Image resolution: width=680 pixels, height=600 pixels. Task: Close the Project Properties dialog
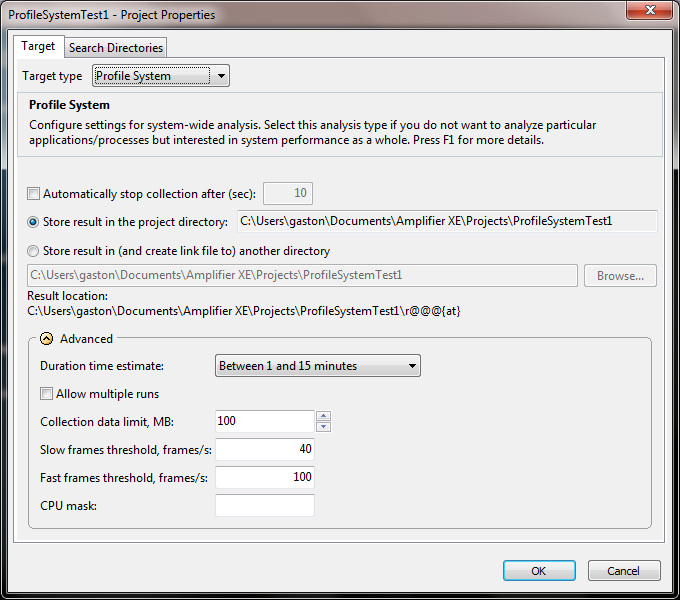pos(649,10)
